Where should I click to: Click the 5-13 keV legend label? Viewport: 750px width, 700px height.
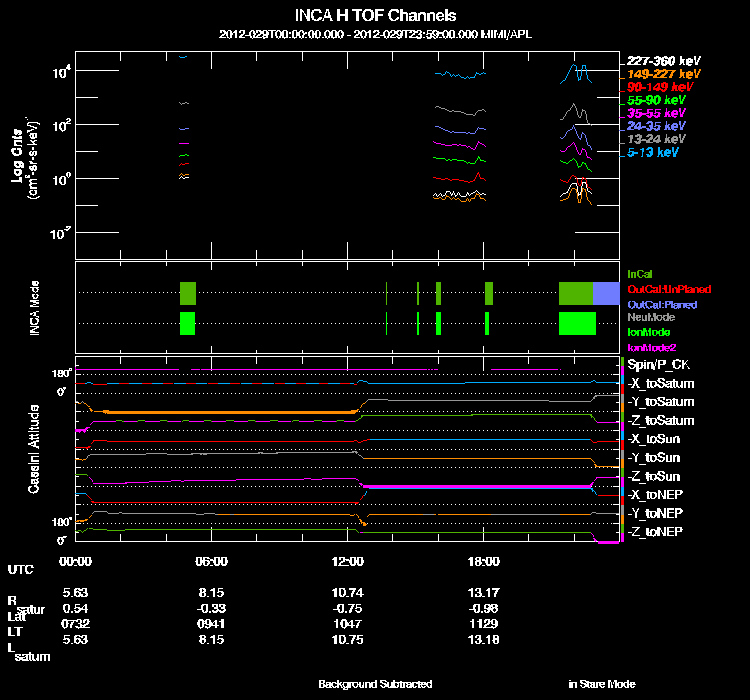[653, 153]
